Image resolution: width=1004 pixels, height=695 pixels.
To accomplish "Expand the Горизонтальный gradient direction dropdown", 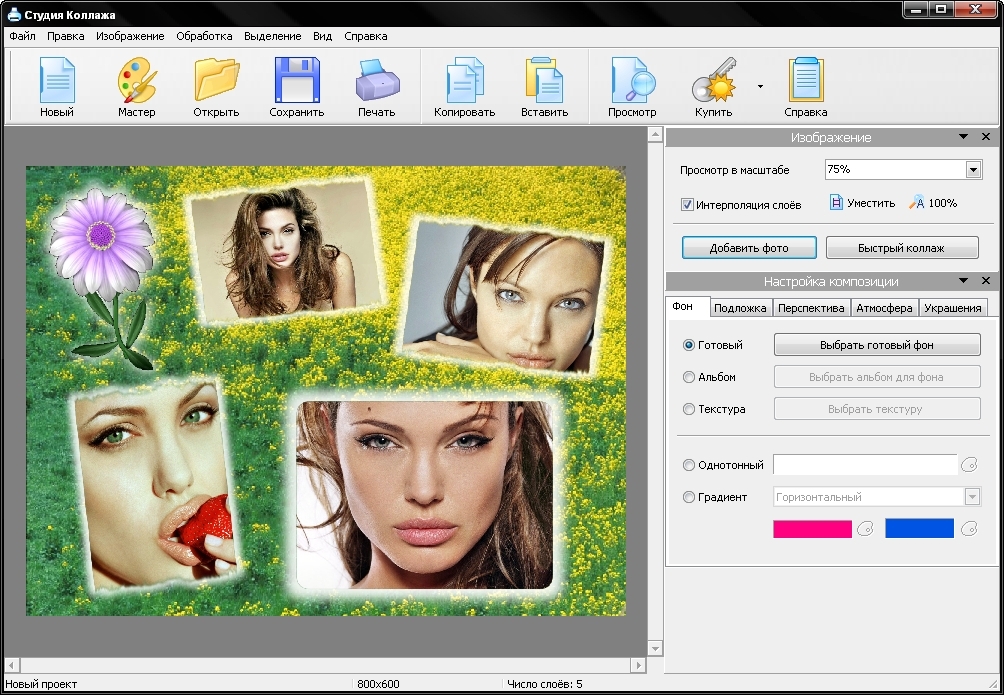I will tap(972, 497).
